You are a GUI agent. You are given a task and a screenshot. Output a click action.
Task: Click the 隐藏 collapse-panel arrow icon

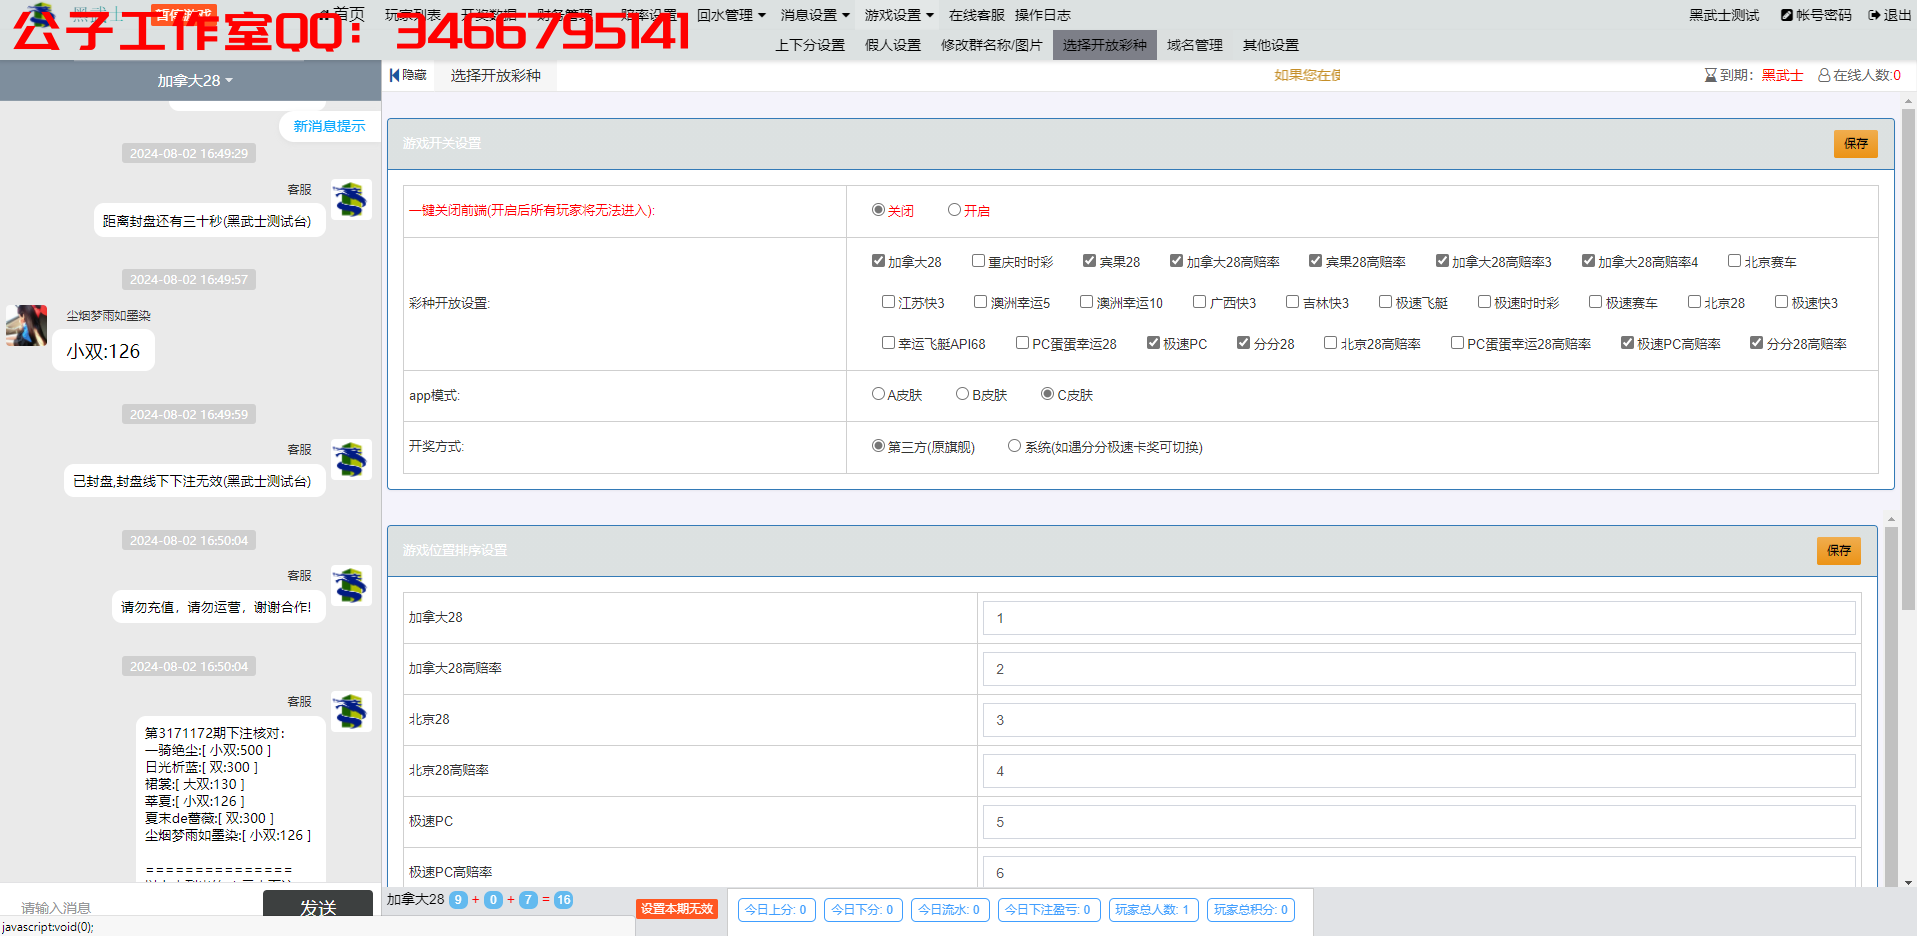click(394, 75)
